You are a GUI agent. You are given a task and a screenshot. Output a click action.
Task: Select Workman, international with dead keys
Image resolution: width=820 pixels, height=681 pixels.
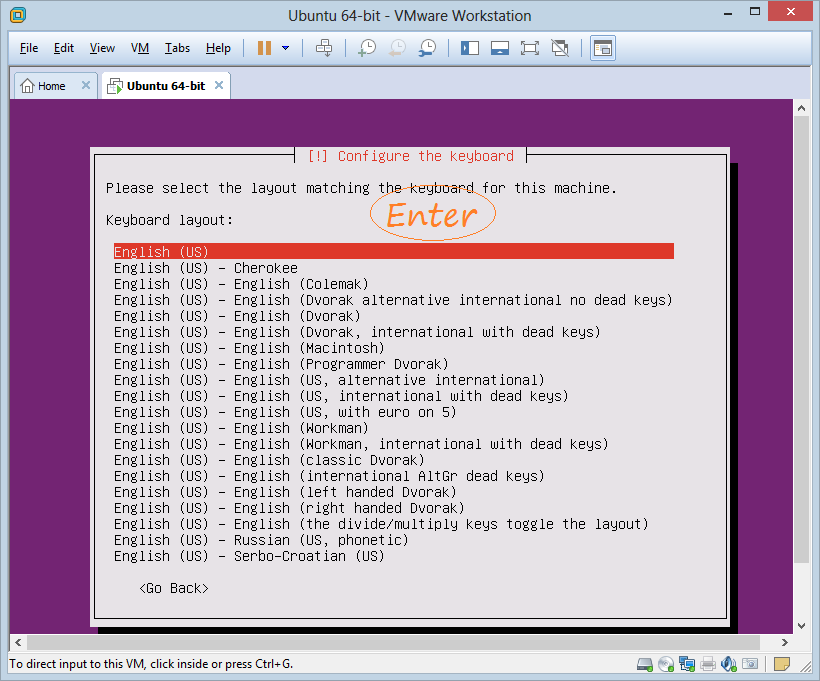[x=361, y=444]
